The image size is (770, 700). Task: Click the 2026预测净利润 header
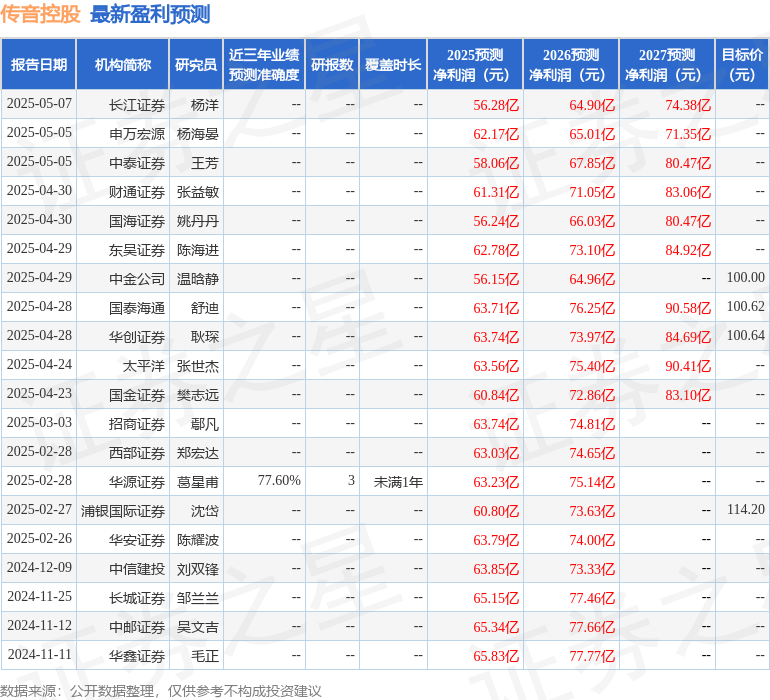tap(571, 64)
